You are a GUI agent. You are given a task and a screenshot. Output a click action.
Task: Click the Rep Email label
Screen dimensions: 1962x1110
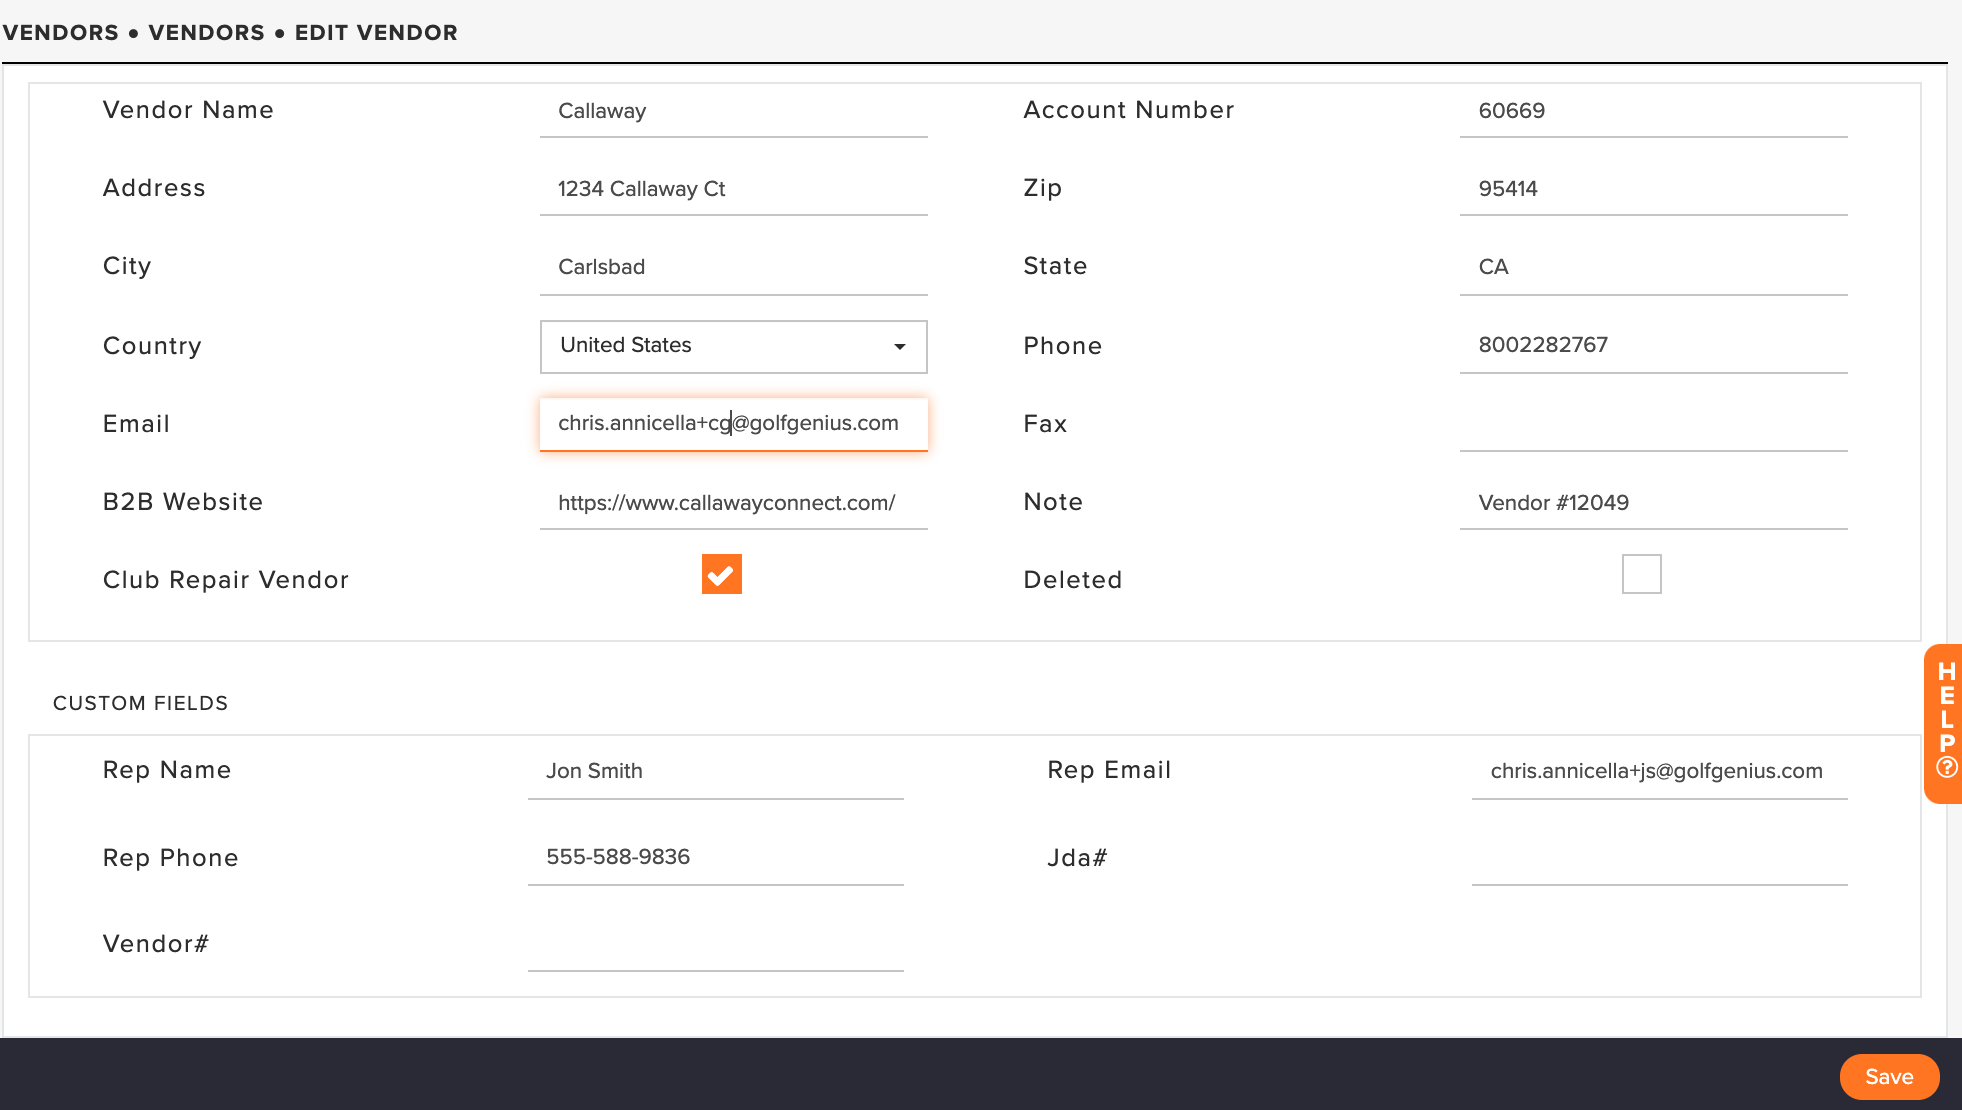pyautogui.click(x=1109, y=770)
